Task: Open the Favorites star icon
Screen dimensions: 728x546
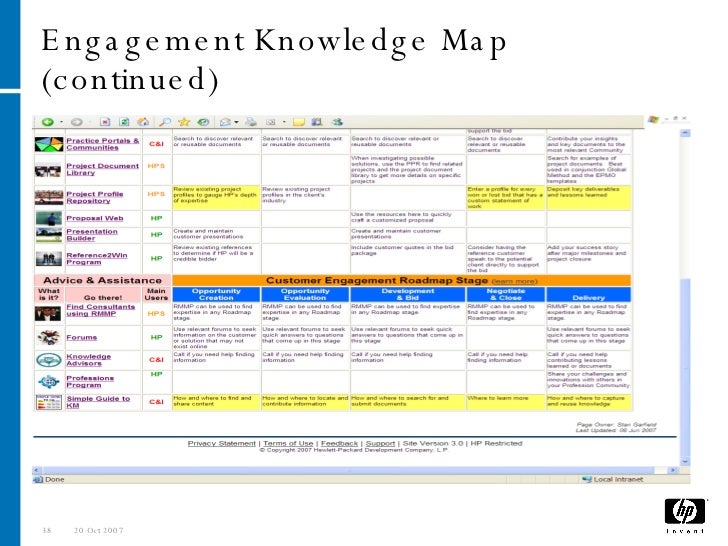Action: click(x=184, y=122)
